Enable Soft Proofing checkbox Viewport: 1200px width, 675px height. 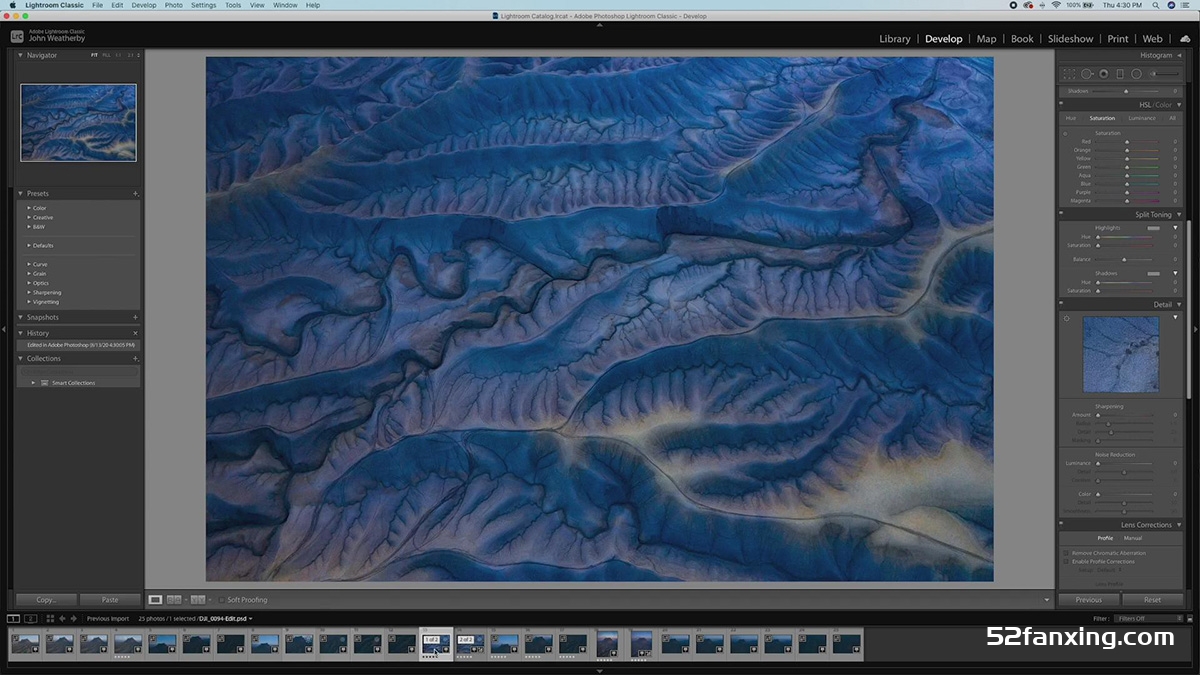[x=221, y=600]
